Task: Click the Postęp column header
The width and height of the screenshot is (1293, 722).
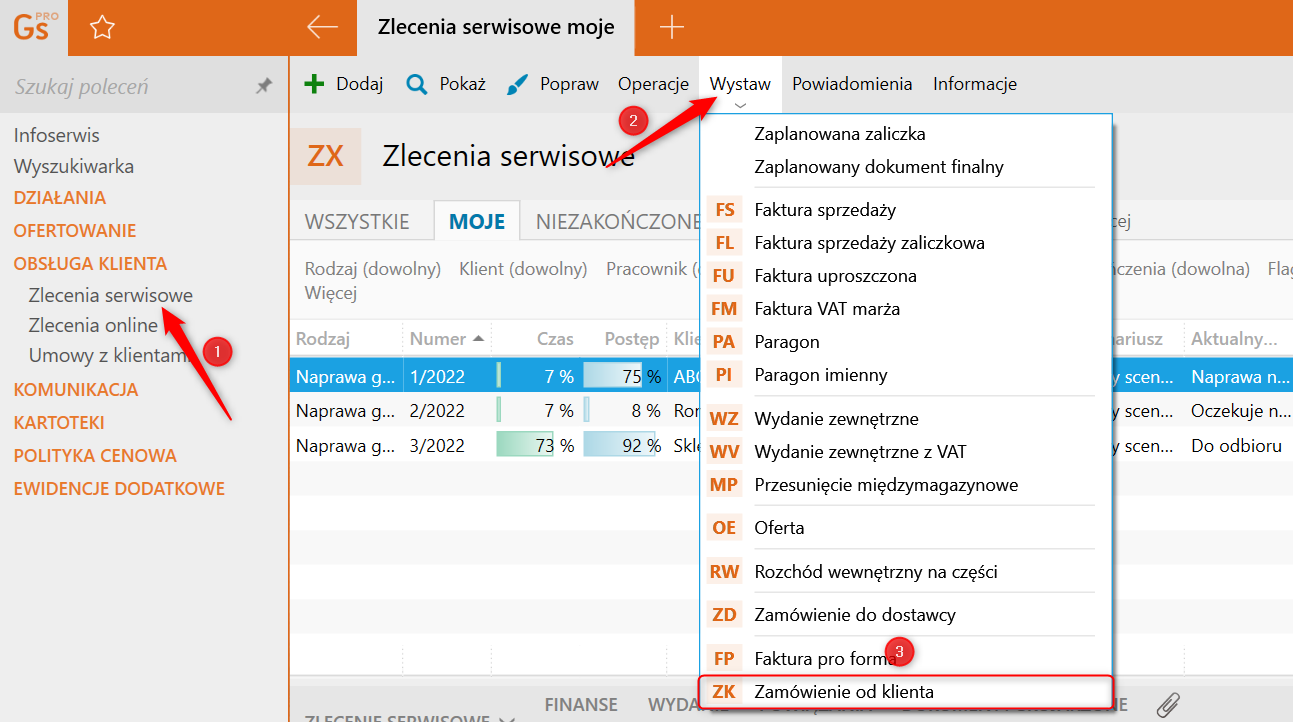Action: click(x=632, y=339)
